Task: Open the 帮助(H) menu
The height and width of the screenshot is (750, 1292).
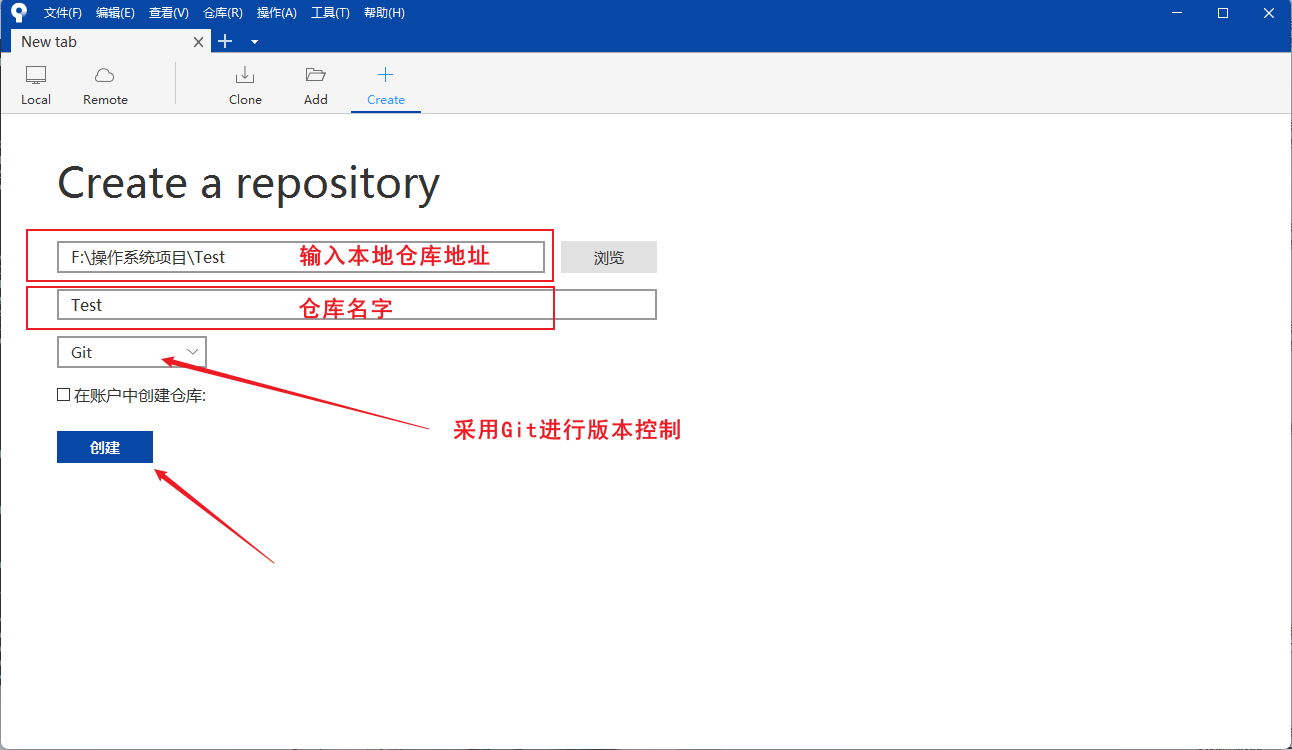Action: pyautogui.click(x=384, y=13)
